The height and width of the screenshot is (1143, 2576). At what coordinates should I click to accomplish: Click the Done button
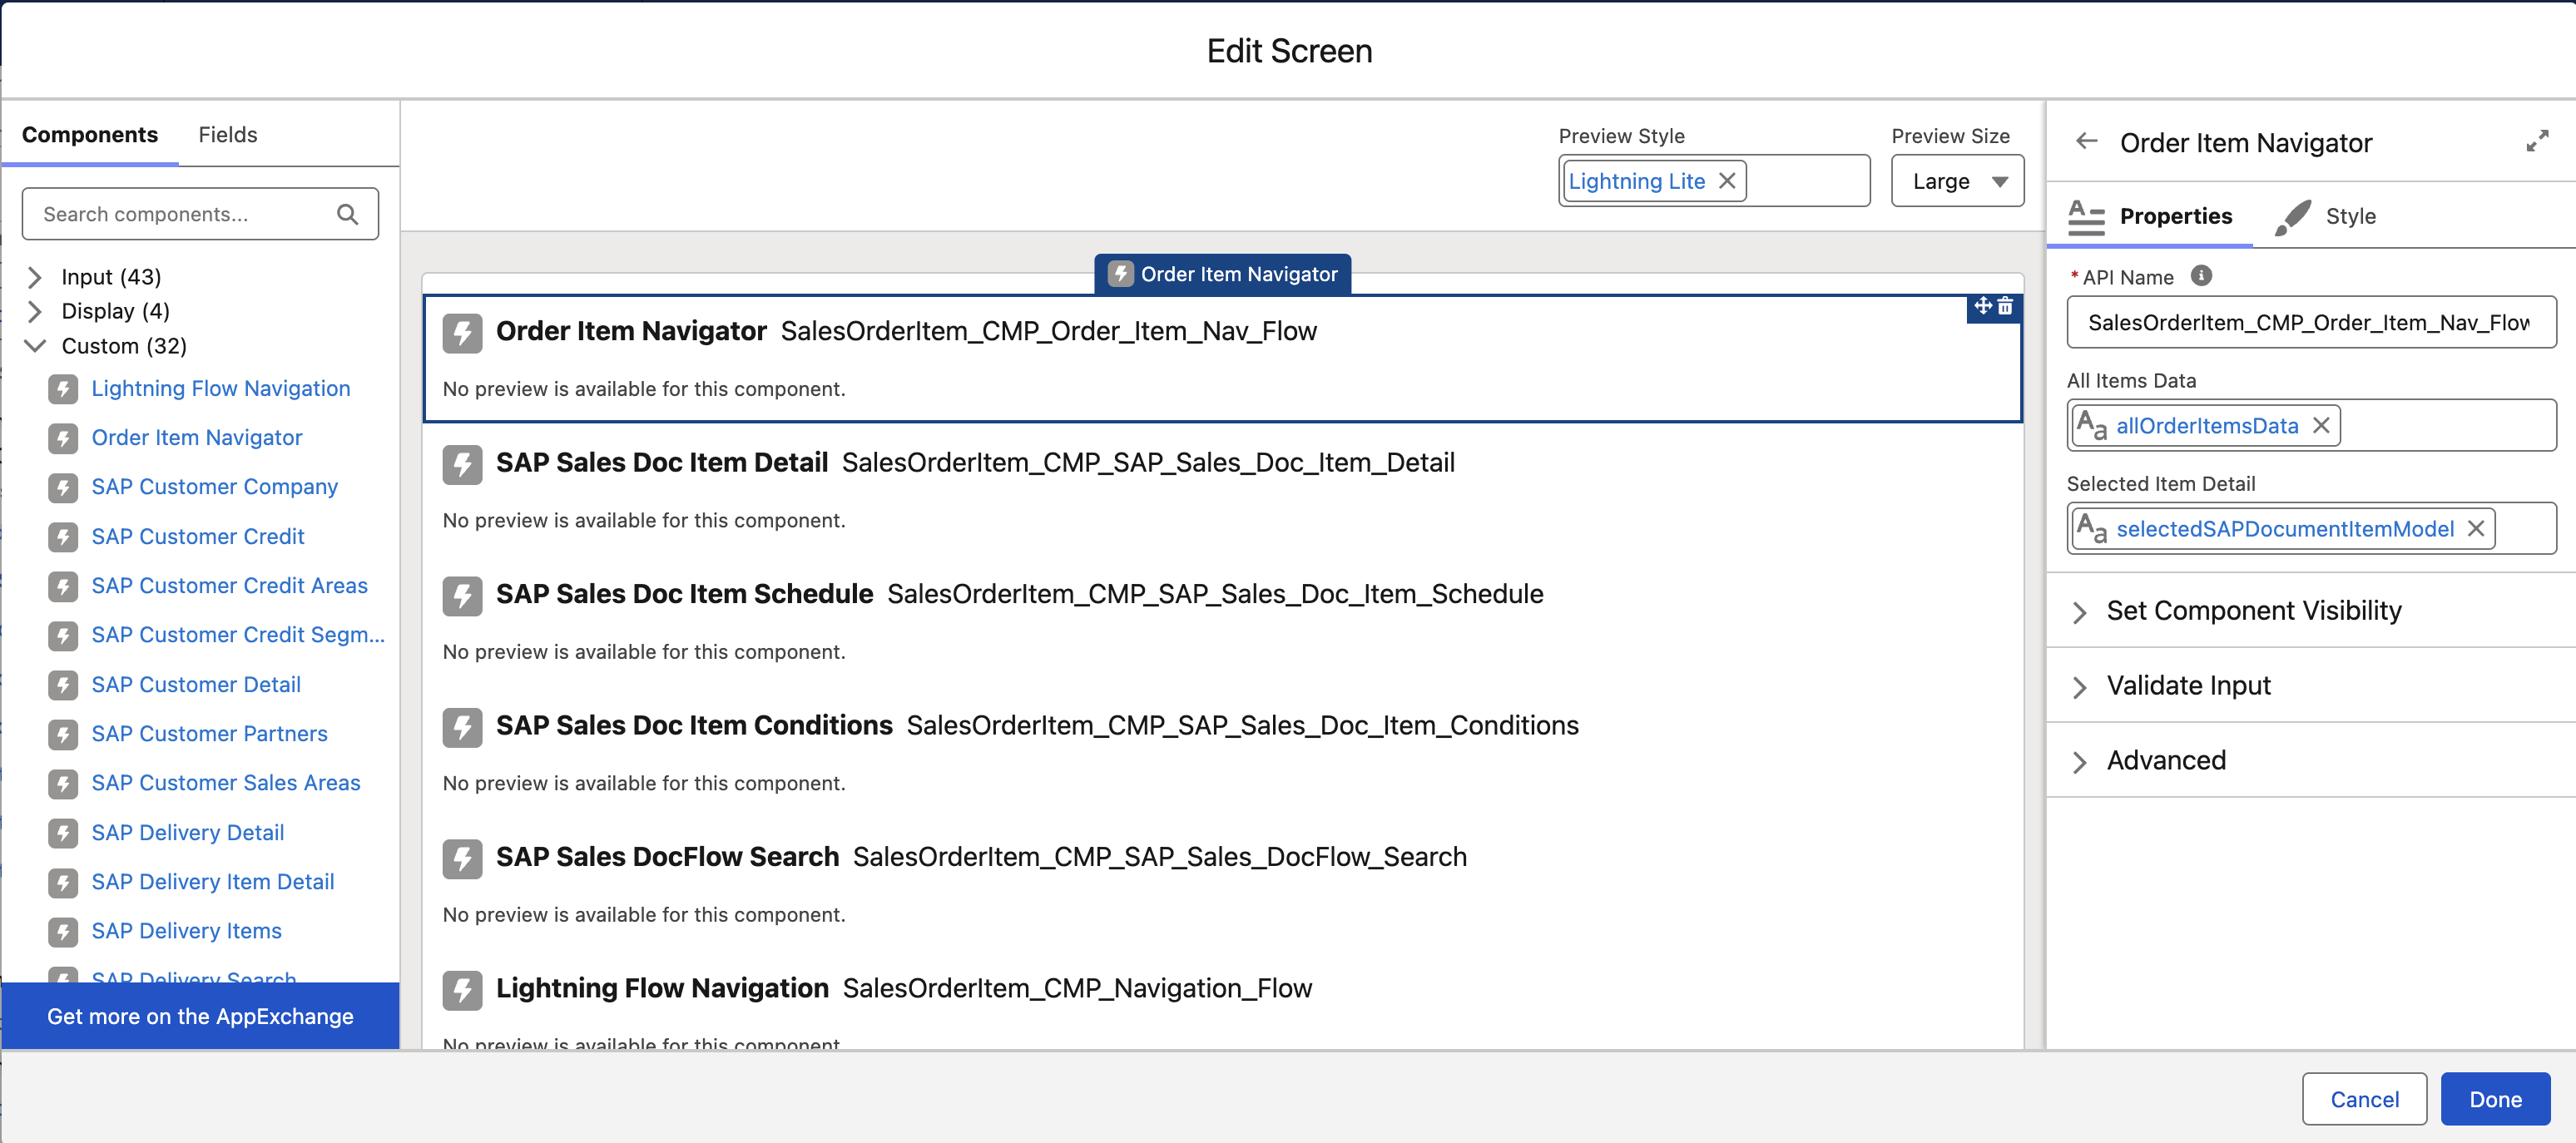pos(2495,1099)
